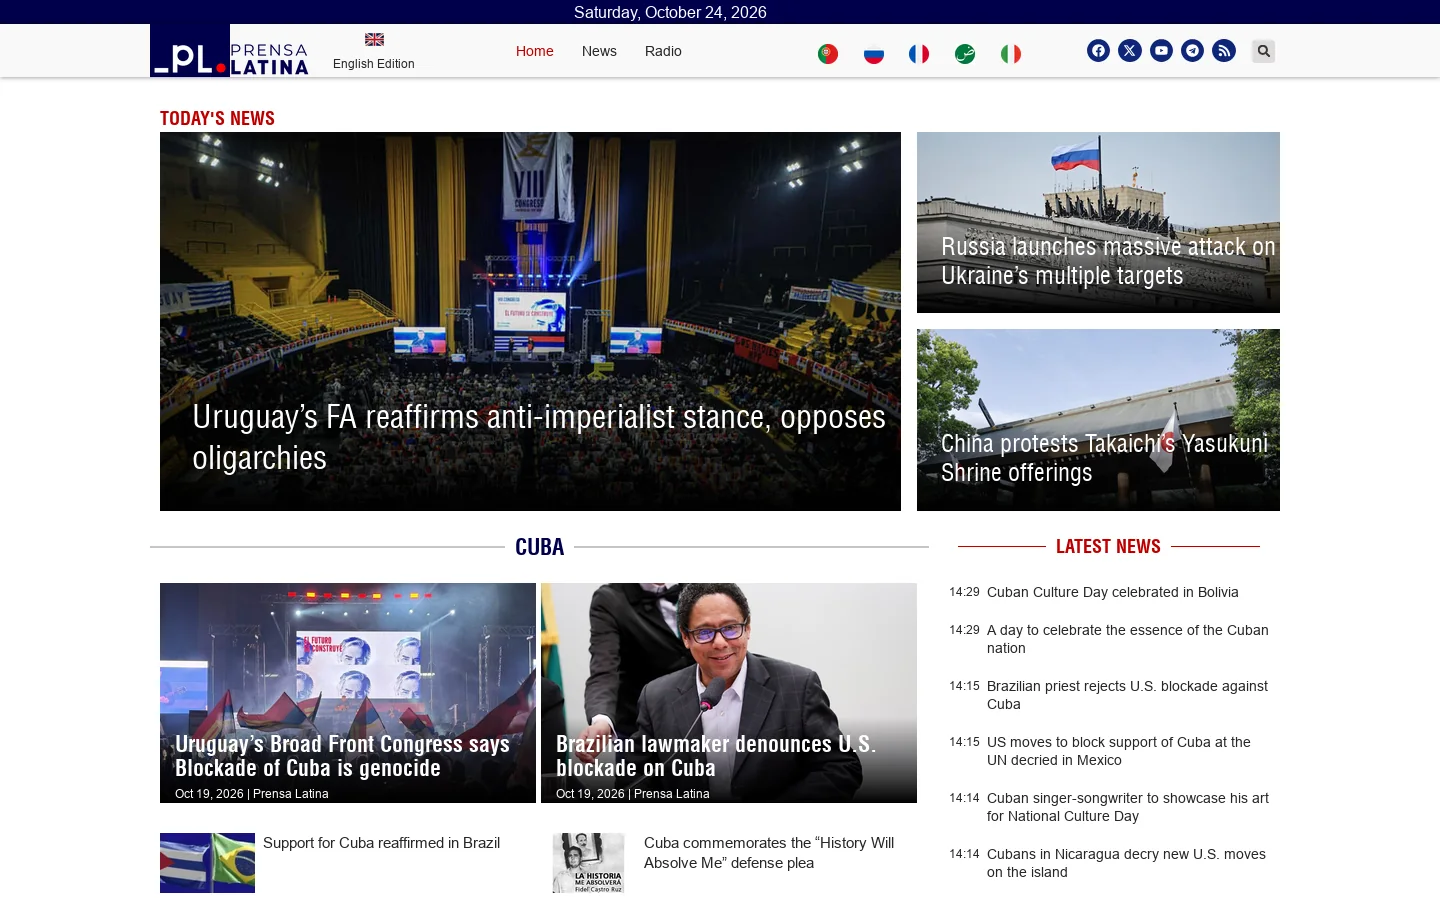The image size is (1440, 900).
Task: Open the CUBA section heading
Action: (540, 547)
